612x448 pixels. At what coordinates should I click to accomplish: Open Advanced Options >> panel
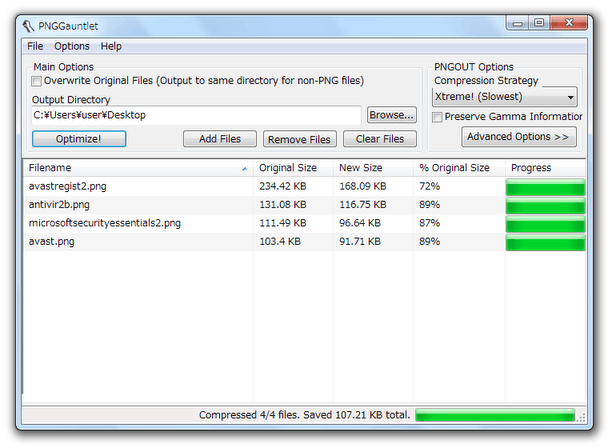519,137
